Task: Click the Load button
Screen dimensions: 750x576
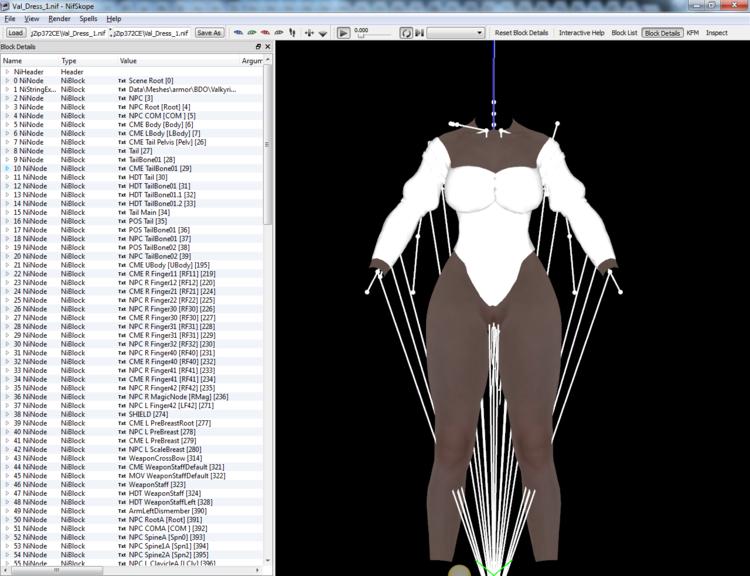Action: point(15,33)
